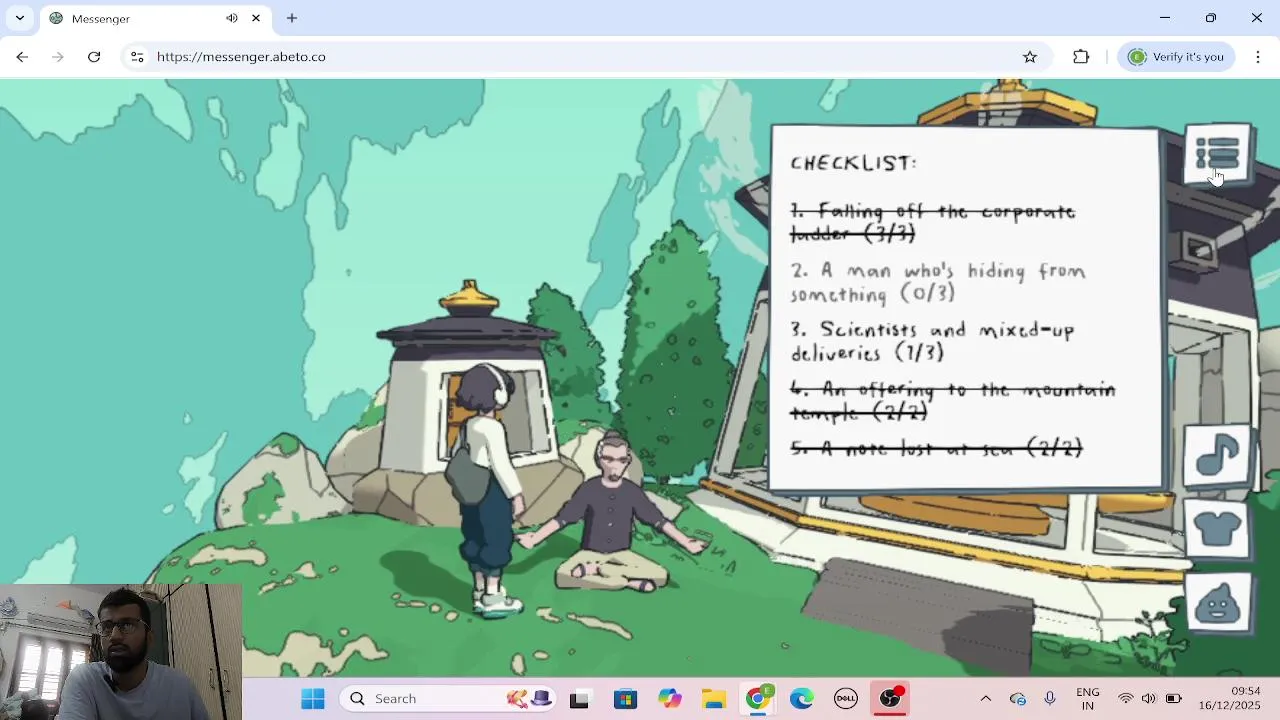
Task: Open the Windows Start menu
Action: [x=313, y=698]
